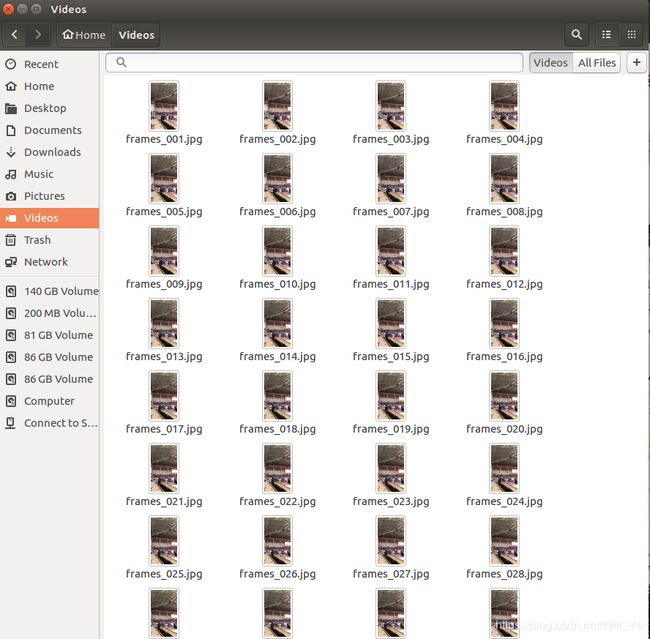Viewport: 650px width, 639px height.
Task: Click the frames_021.jpg file name
Action: [164, 502]
